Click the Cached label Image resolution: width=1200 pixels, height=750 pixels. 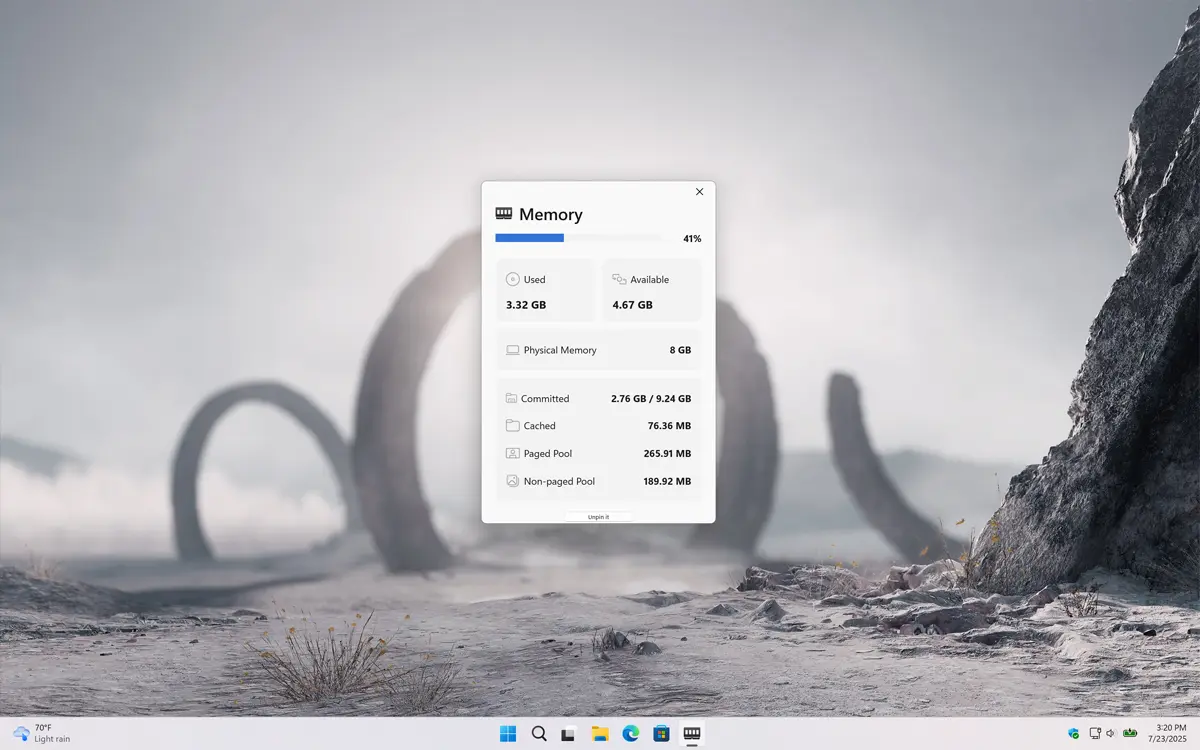pyautogui.click(x=540, y=426)
